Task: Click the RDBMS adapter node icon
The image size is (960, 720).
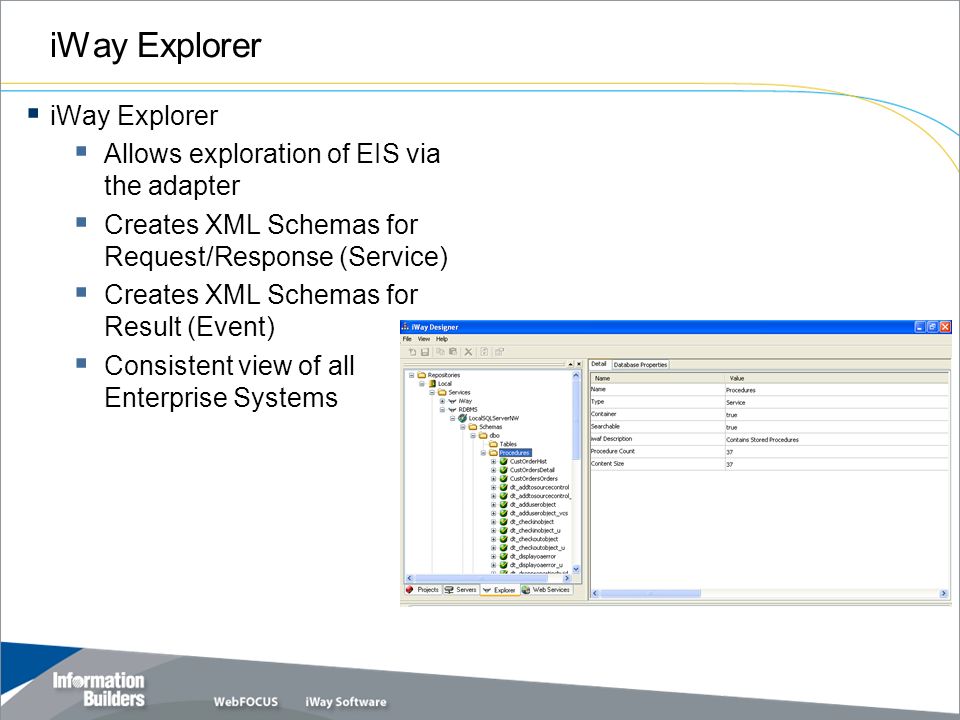Action: point(452,410)
